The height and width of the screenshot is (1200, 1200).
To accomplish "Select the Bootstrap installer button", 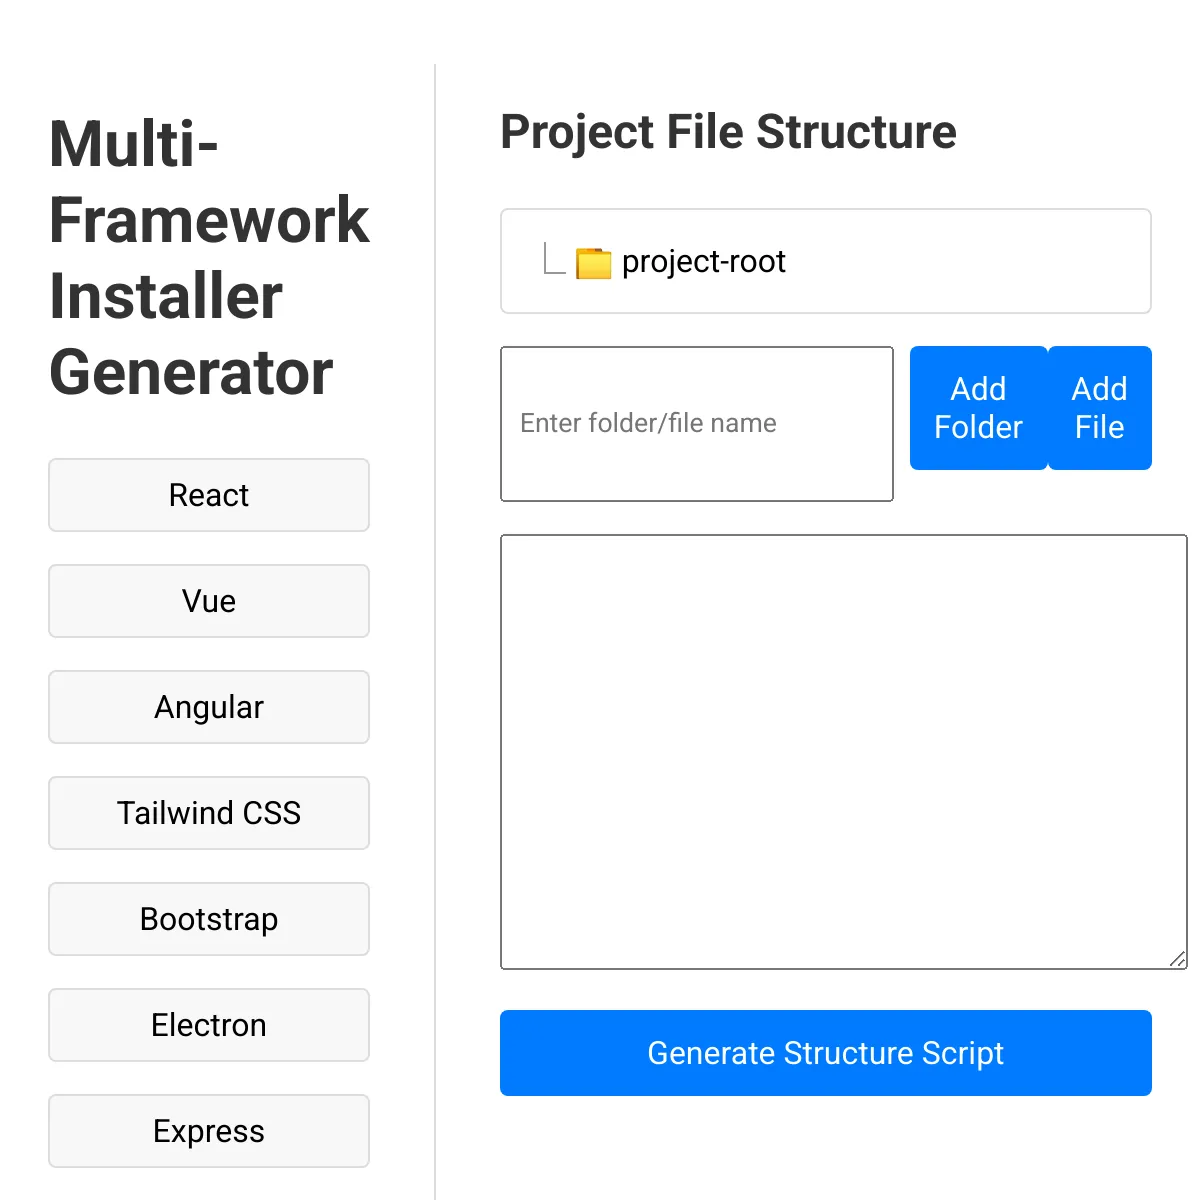I will click(209, 919).
